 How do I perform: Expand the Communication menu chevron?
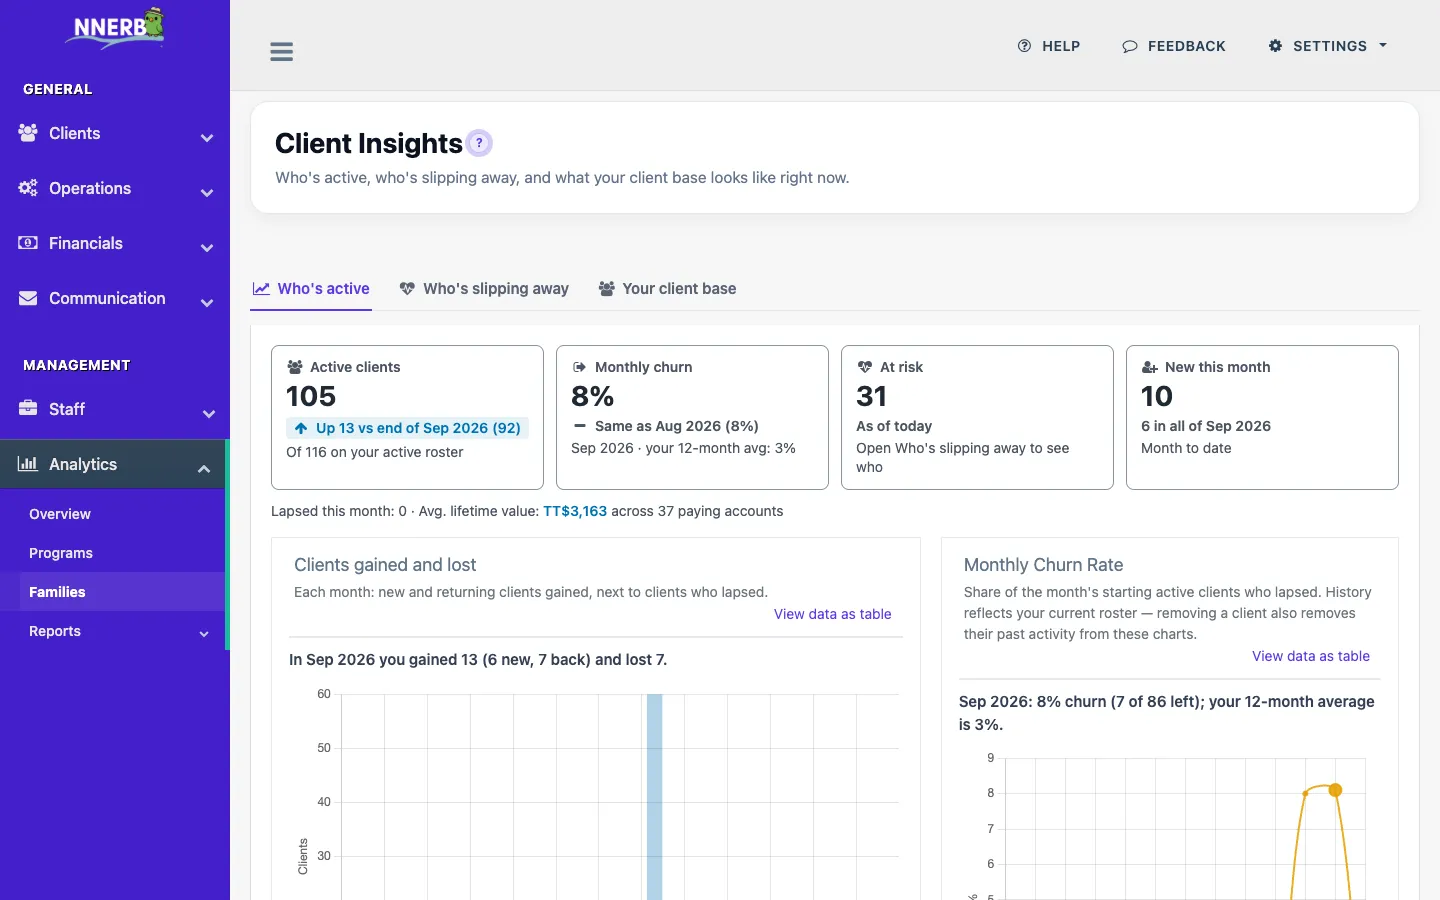(x=207, y=303)
